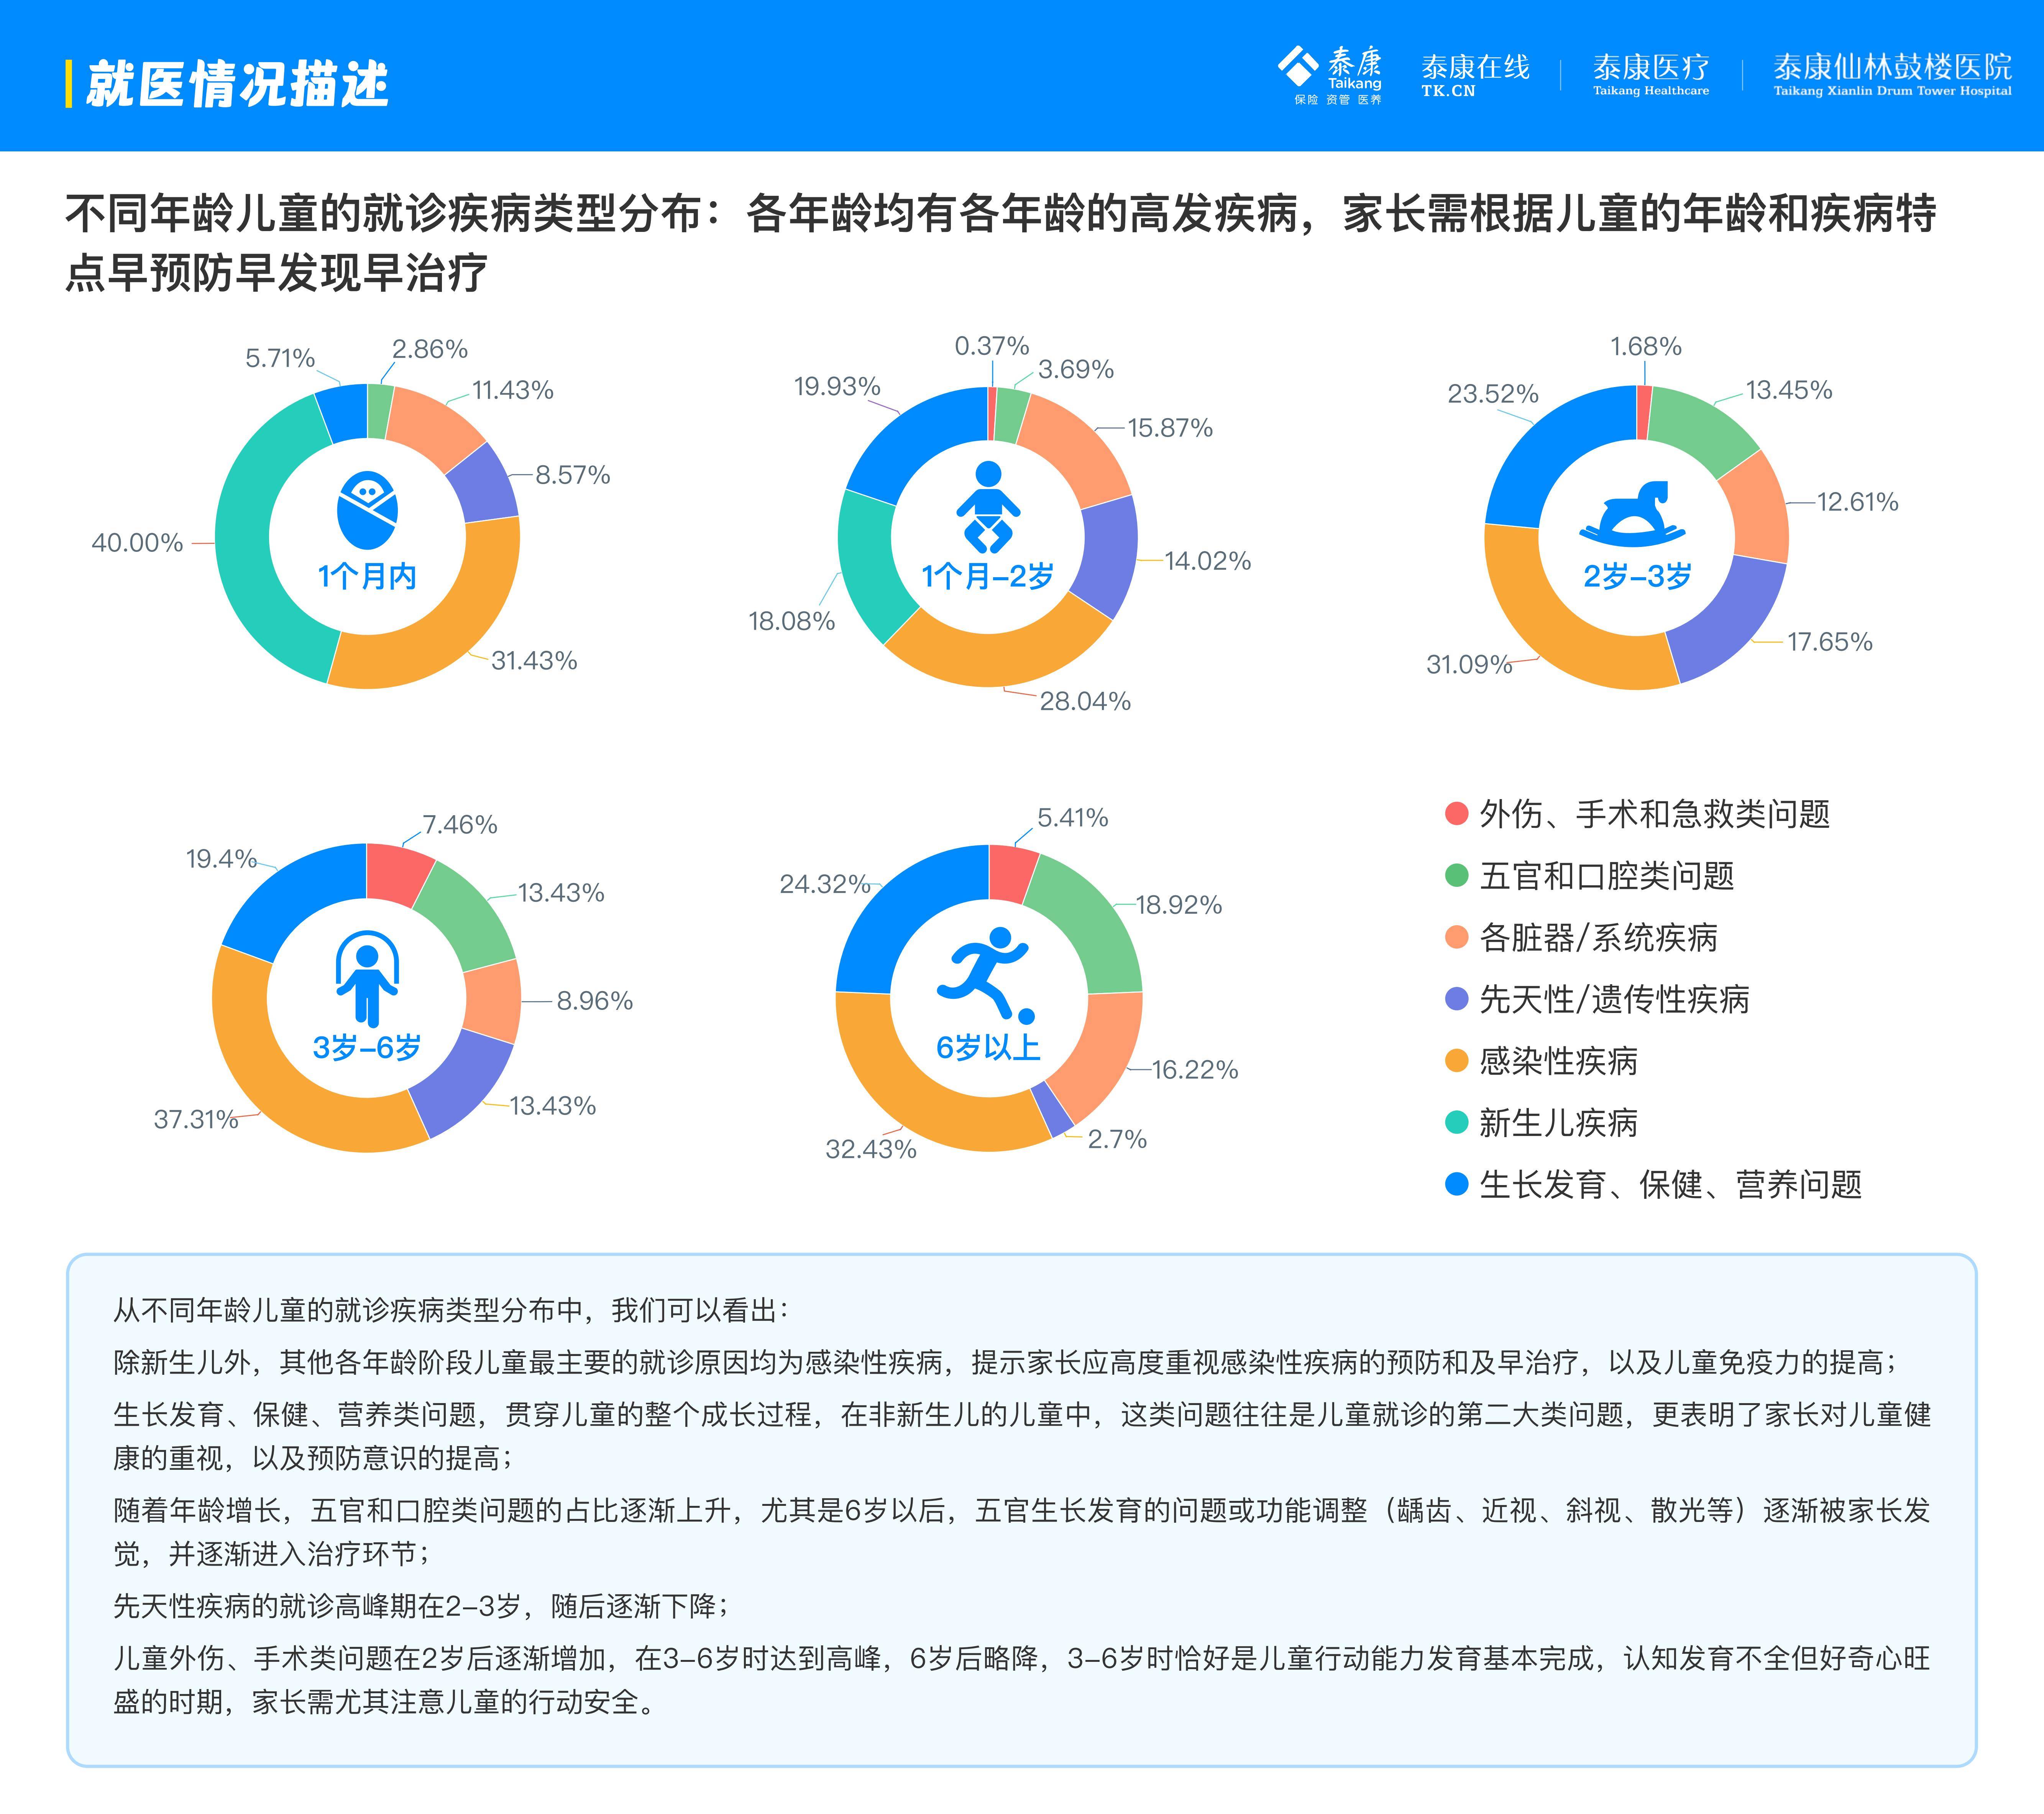Click the 泰康在线 TK.CN logo

click(x=1475, y=75)
